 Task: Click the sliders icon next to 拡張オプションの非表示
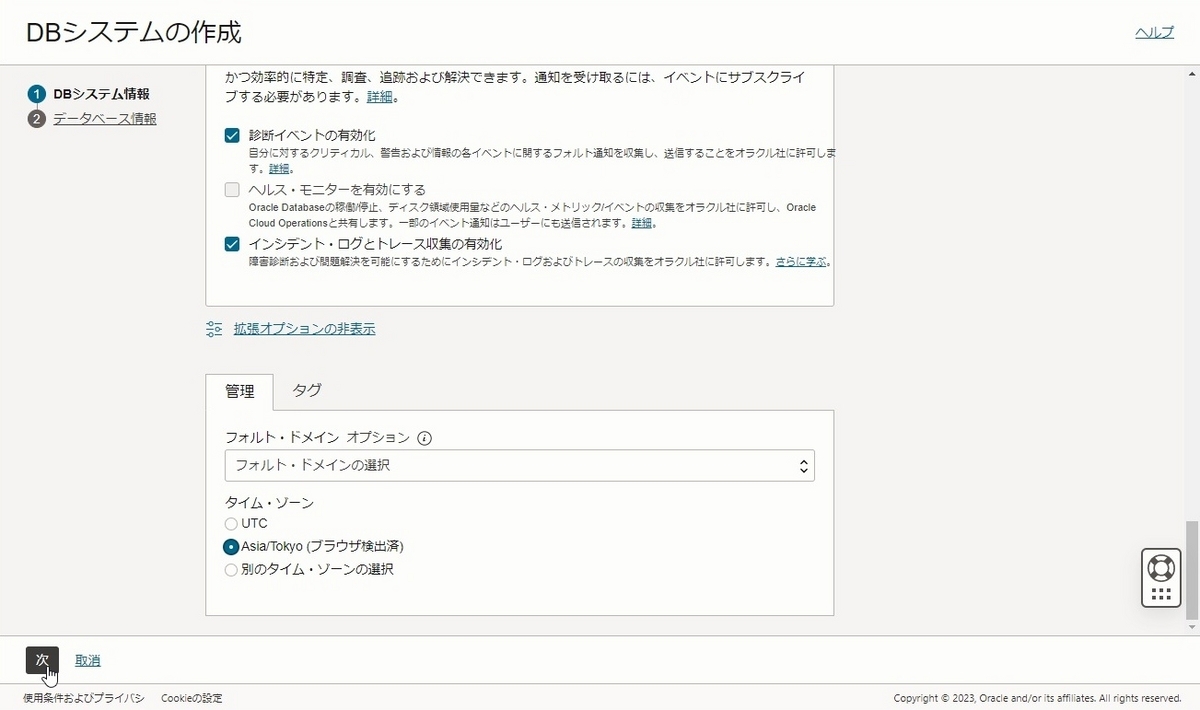click(212, 327)
